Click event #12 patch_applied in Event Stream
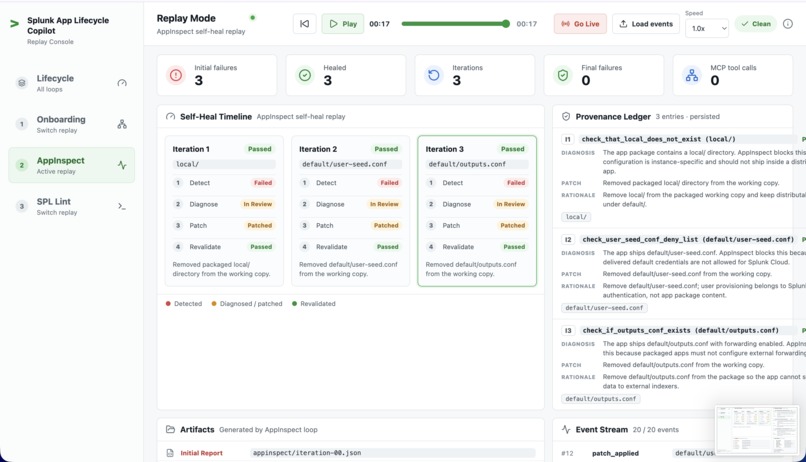This screenshot has height=462, width=806. [615, 453]
